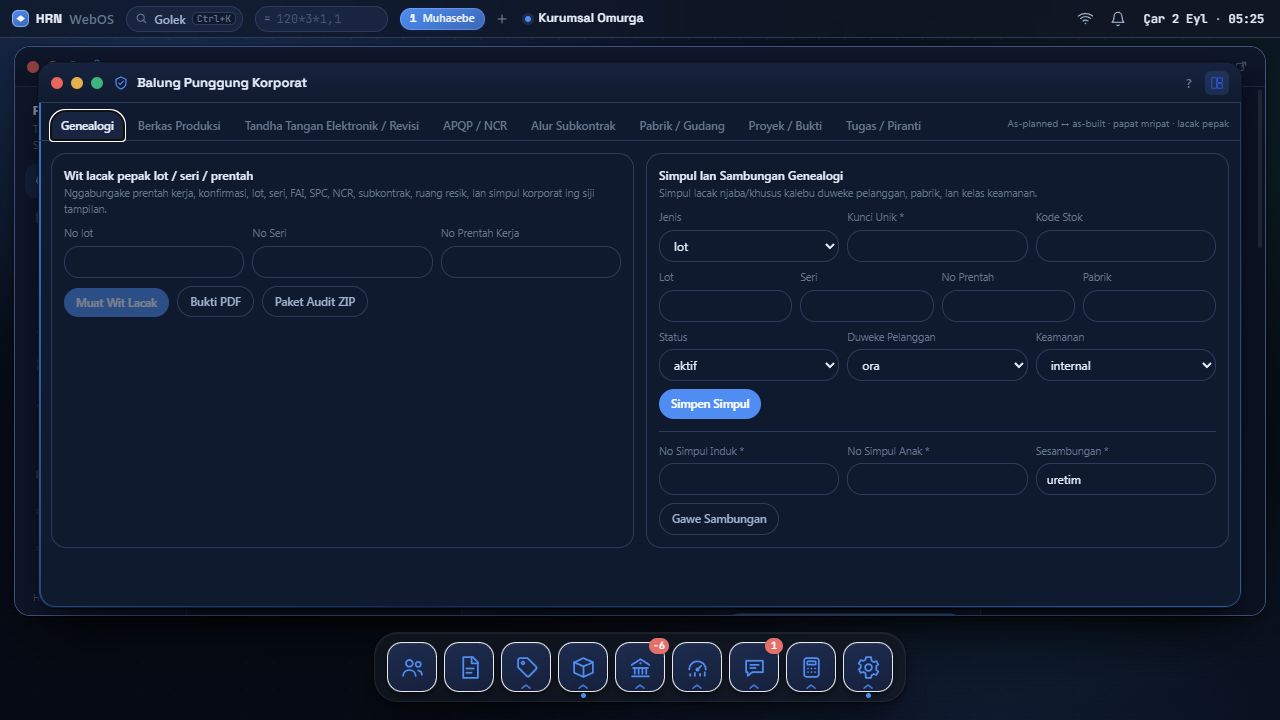The image size is (1280, 720).
Task: Click the Paket Audit ZIP button
Action: (x=315, y=302)
